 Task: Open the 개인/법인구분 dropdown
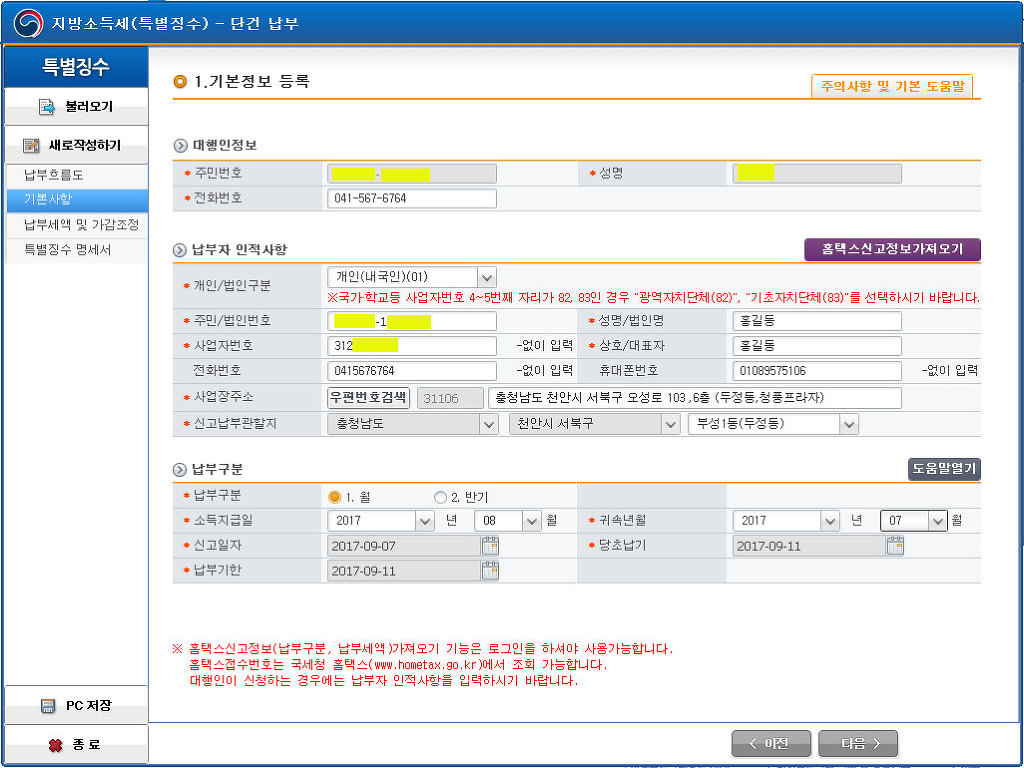[486, 277]
